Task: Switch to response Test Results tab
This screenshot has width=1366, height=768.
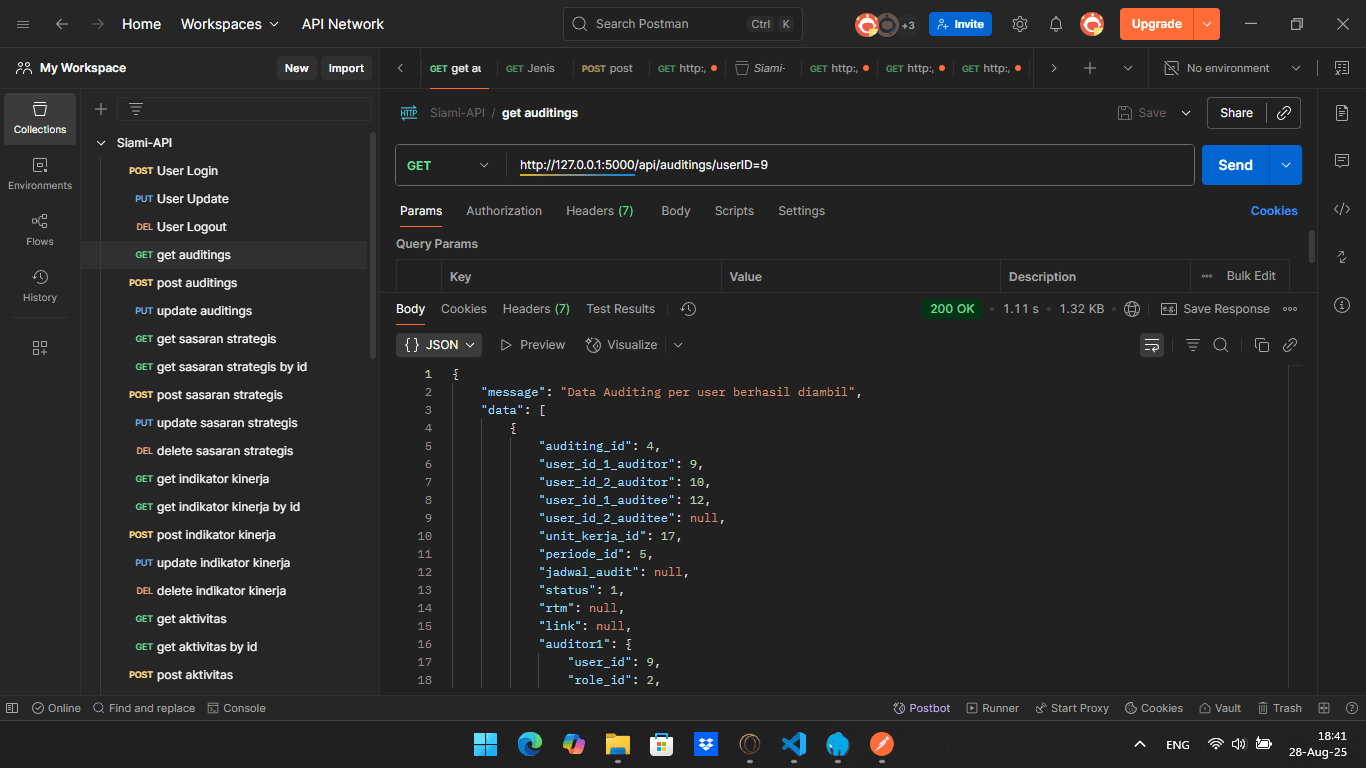Action: (620, 309)
